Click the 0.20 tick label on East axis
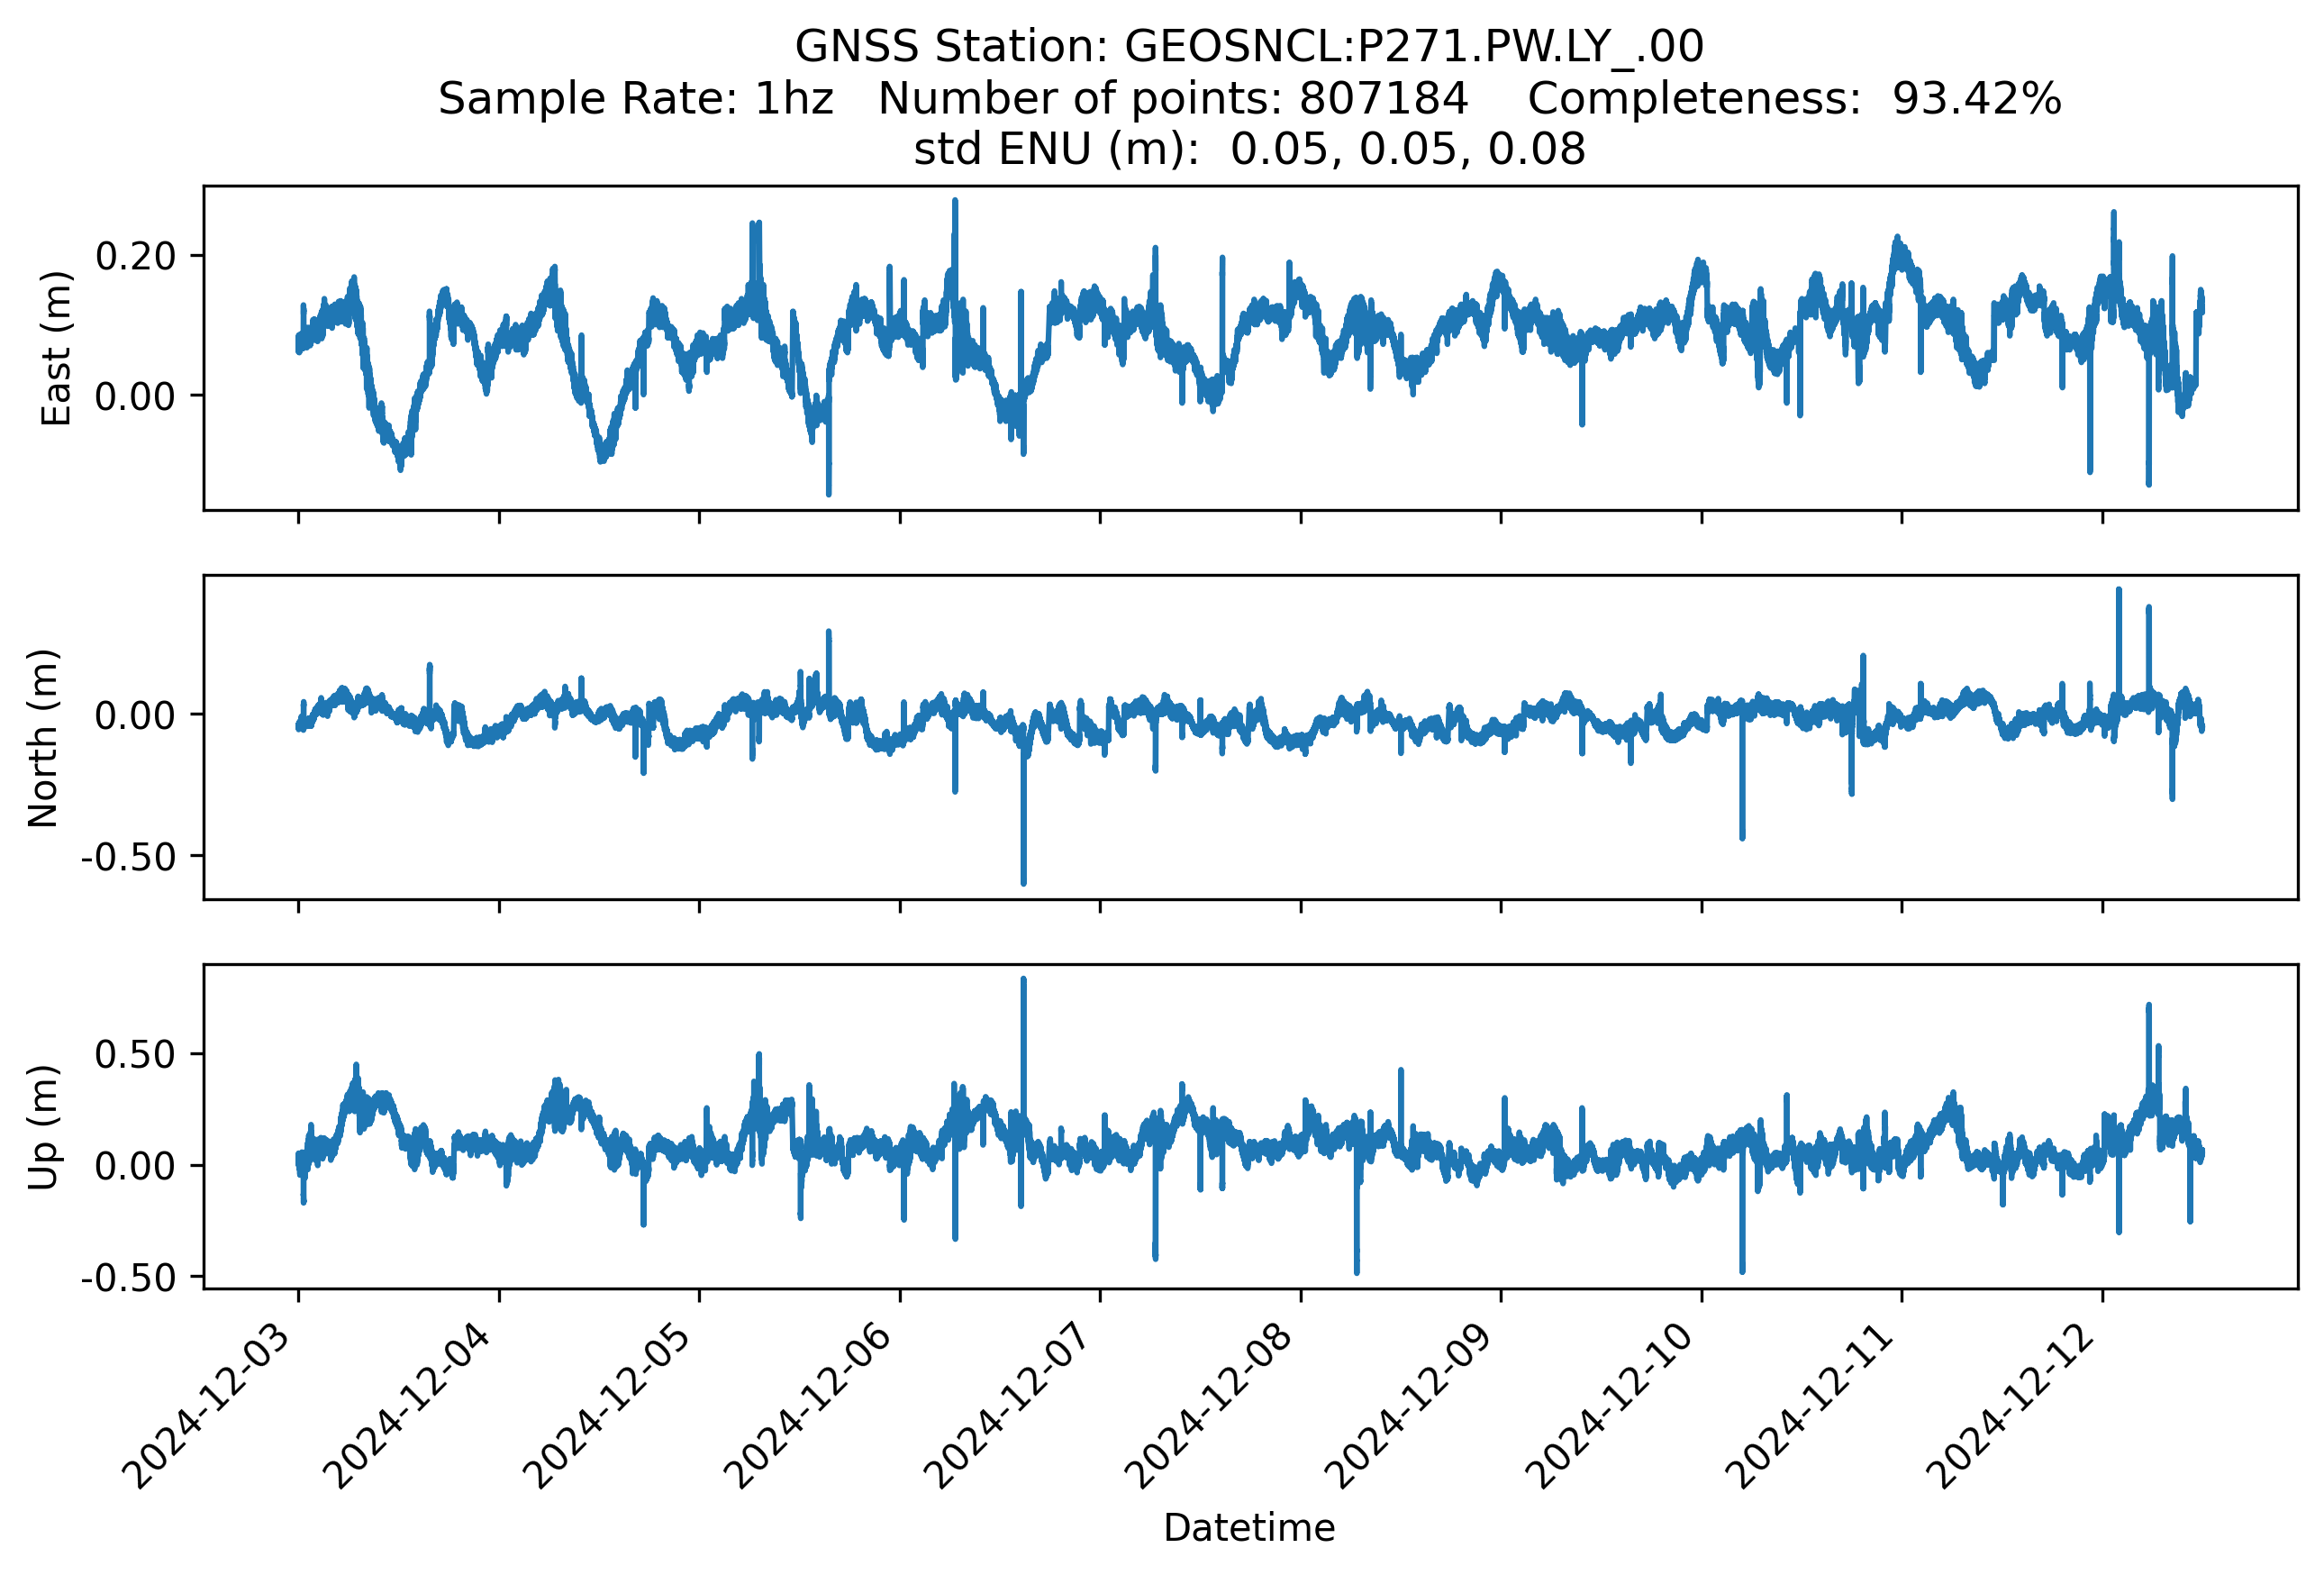 (136, 256)
